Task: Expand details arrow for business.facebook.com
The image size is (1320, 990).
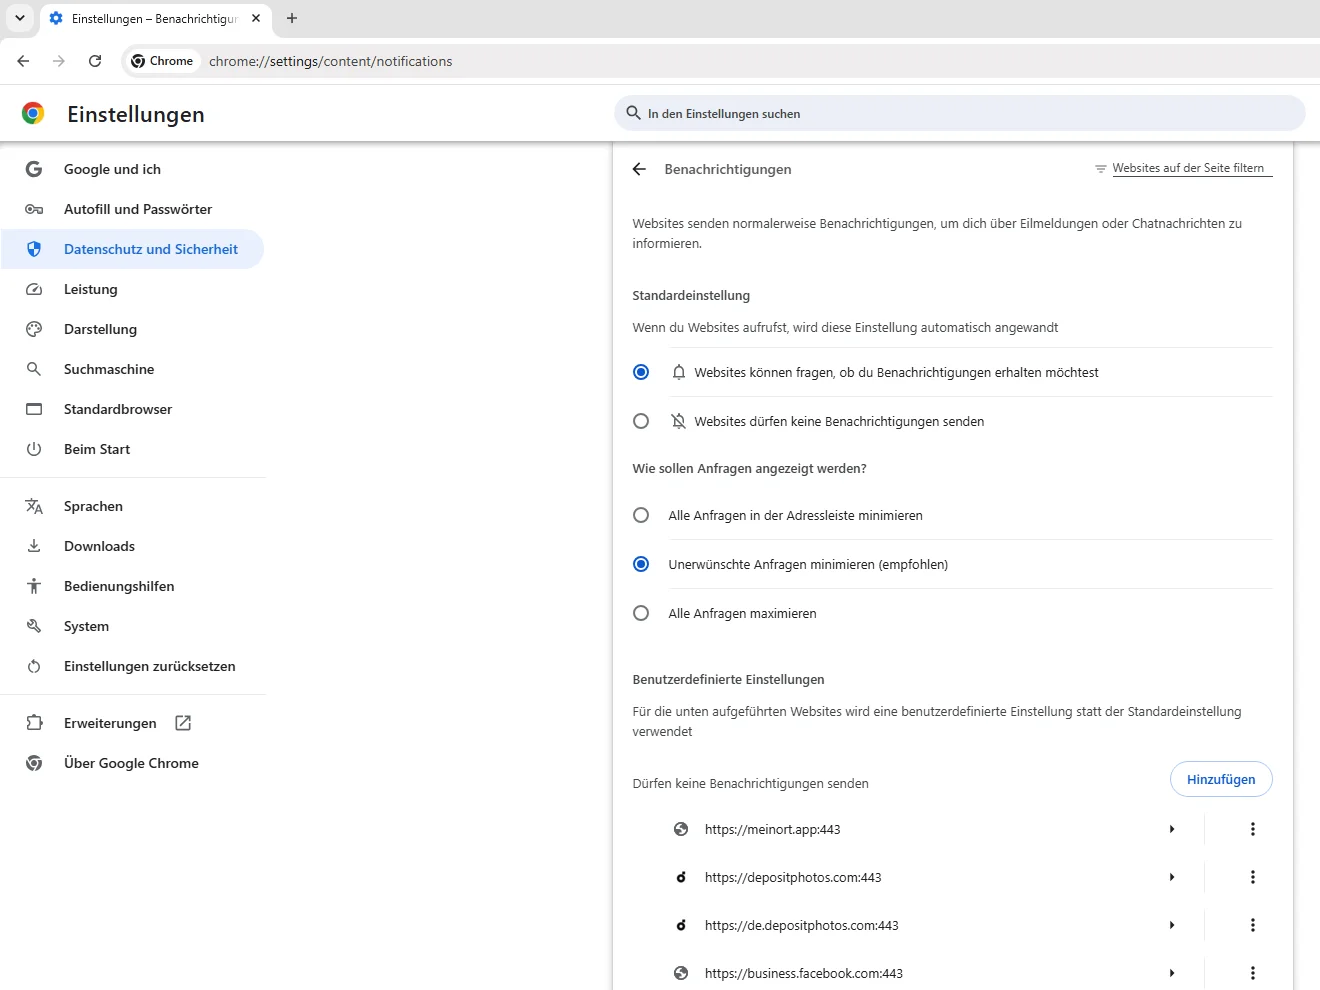Action: pos(1172,973)
